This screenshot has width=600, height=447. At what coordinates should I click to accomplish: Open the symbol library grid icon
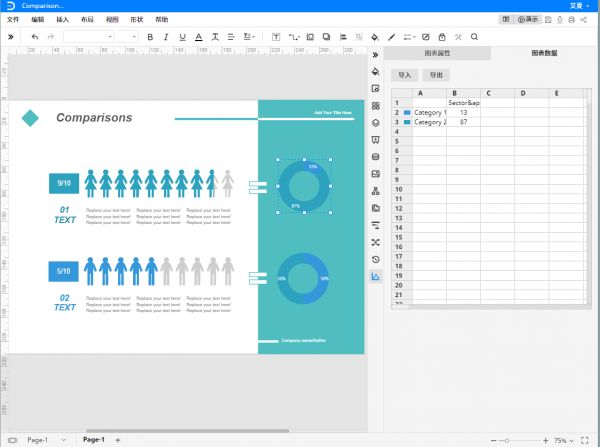tap(375, 106)
